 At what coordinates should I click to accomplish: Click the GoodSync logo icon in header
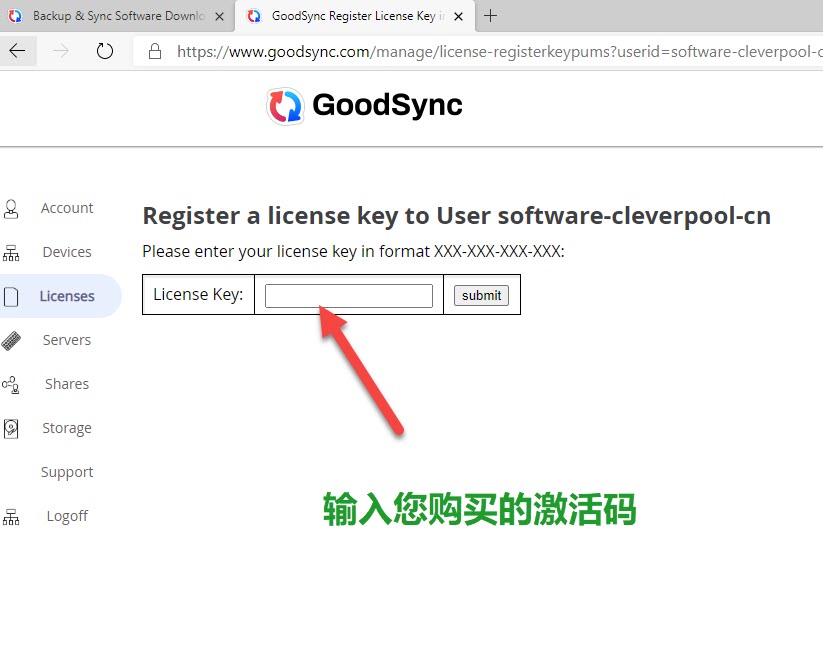285,106
